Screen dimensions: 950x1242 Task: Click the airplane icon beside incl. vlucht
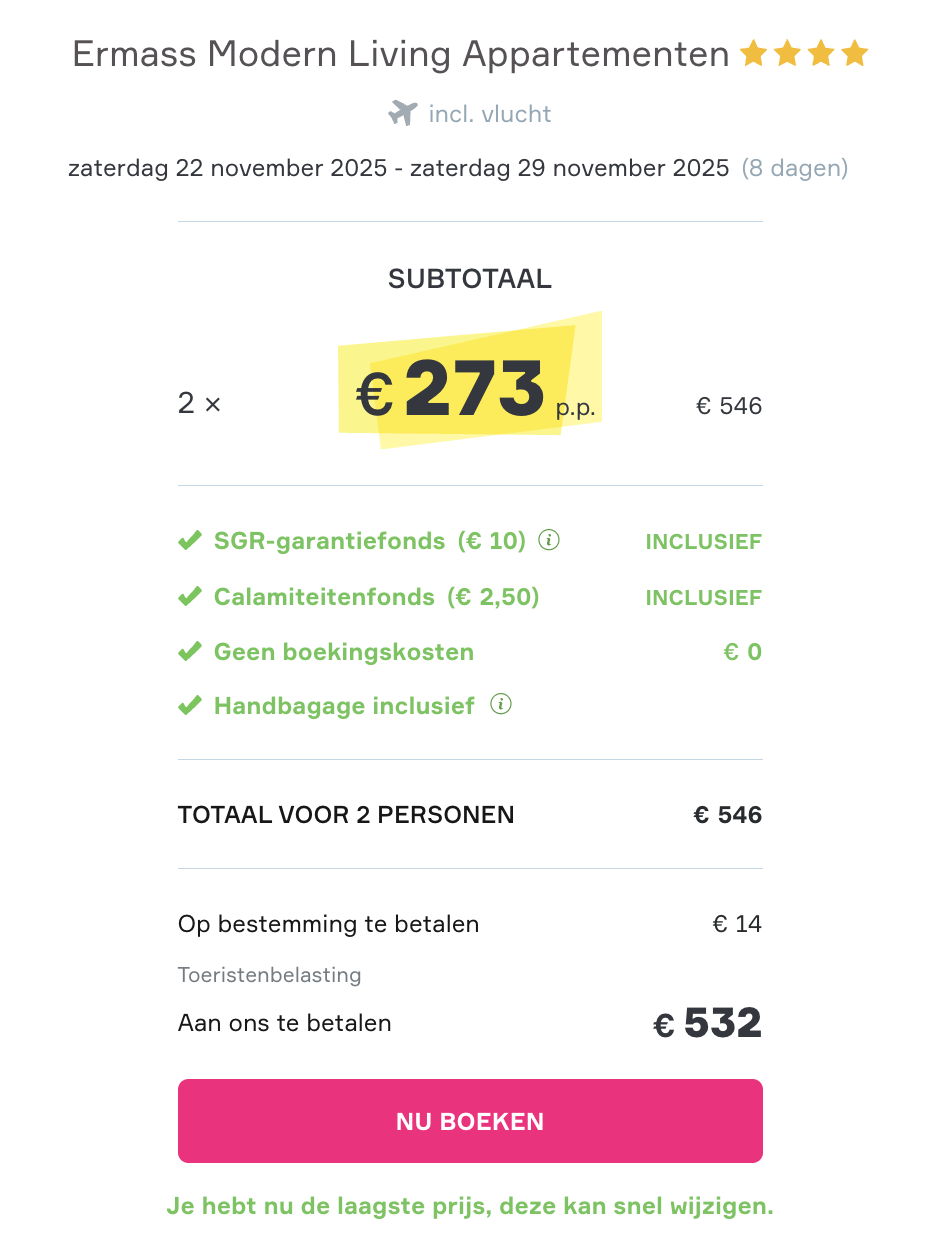pyautogui.click(x=402, y=114)
